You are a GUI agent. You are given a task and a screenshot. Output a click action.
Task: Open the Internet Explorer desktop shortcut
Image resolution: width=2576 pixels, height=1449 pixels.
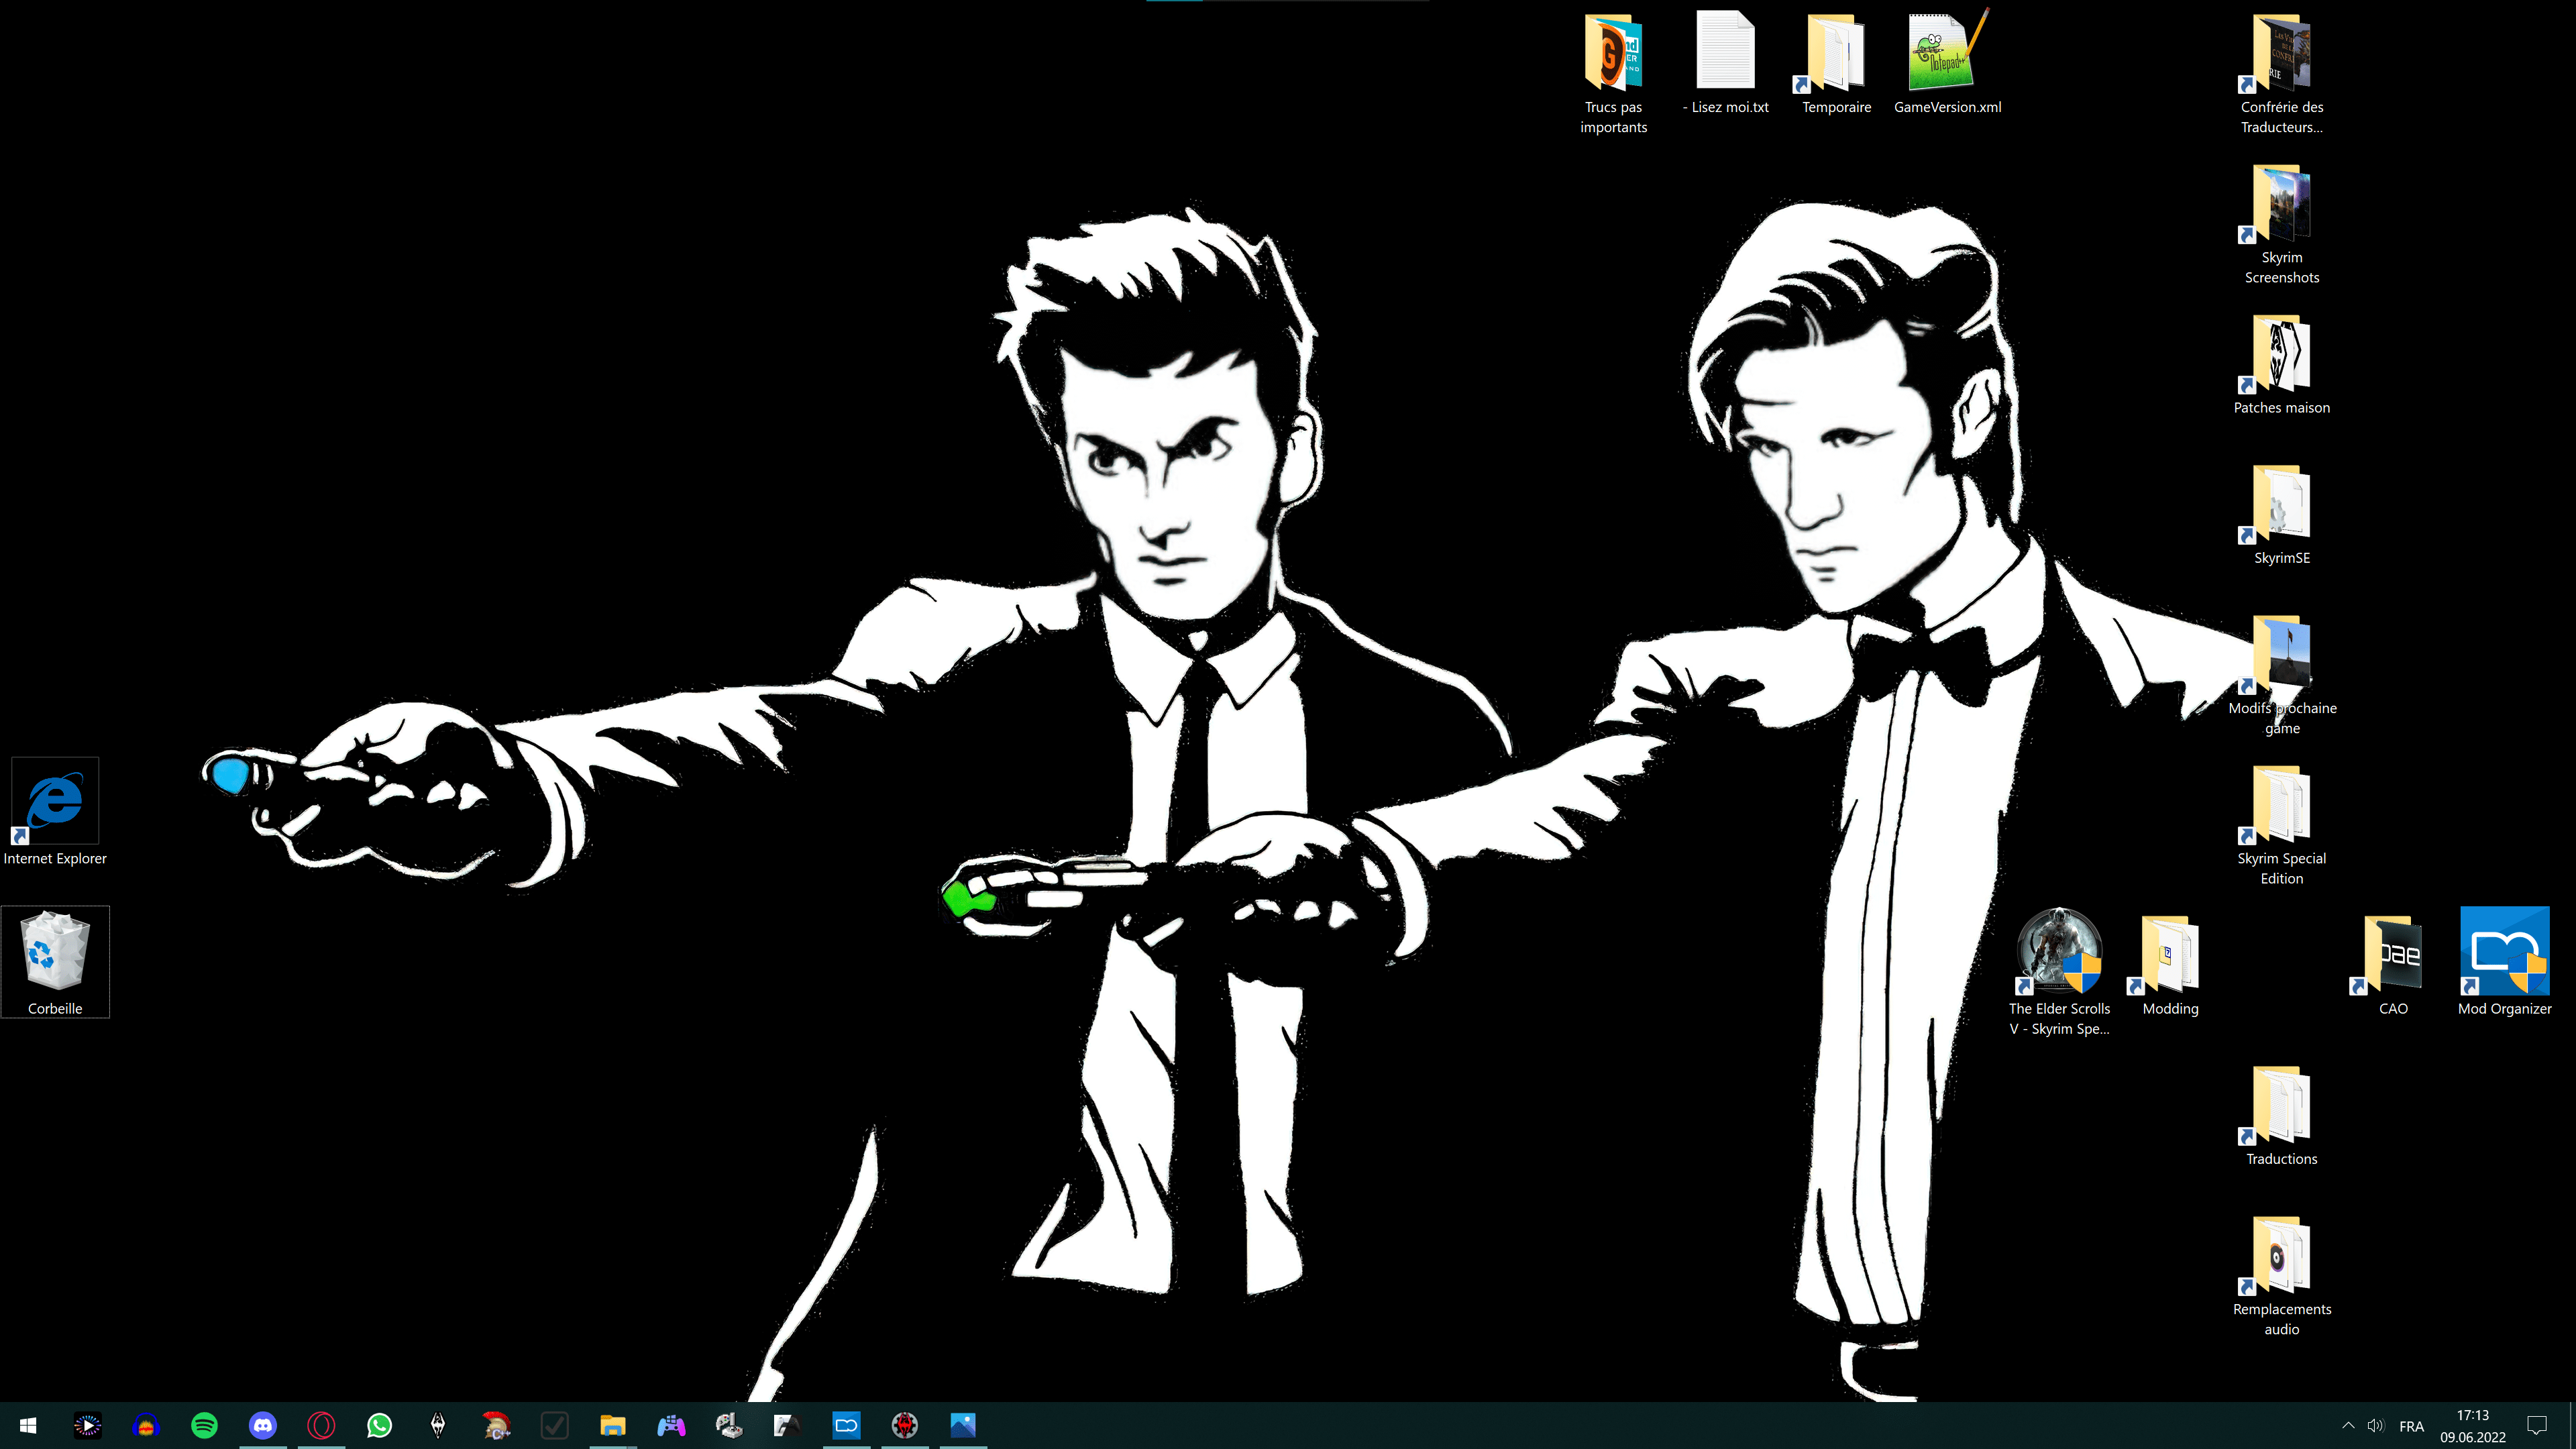coord(55,812)
